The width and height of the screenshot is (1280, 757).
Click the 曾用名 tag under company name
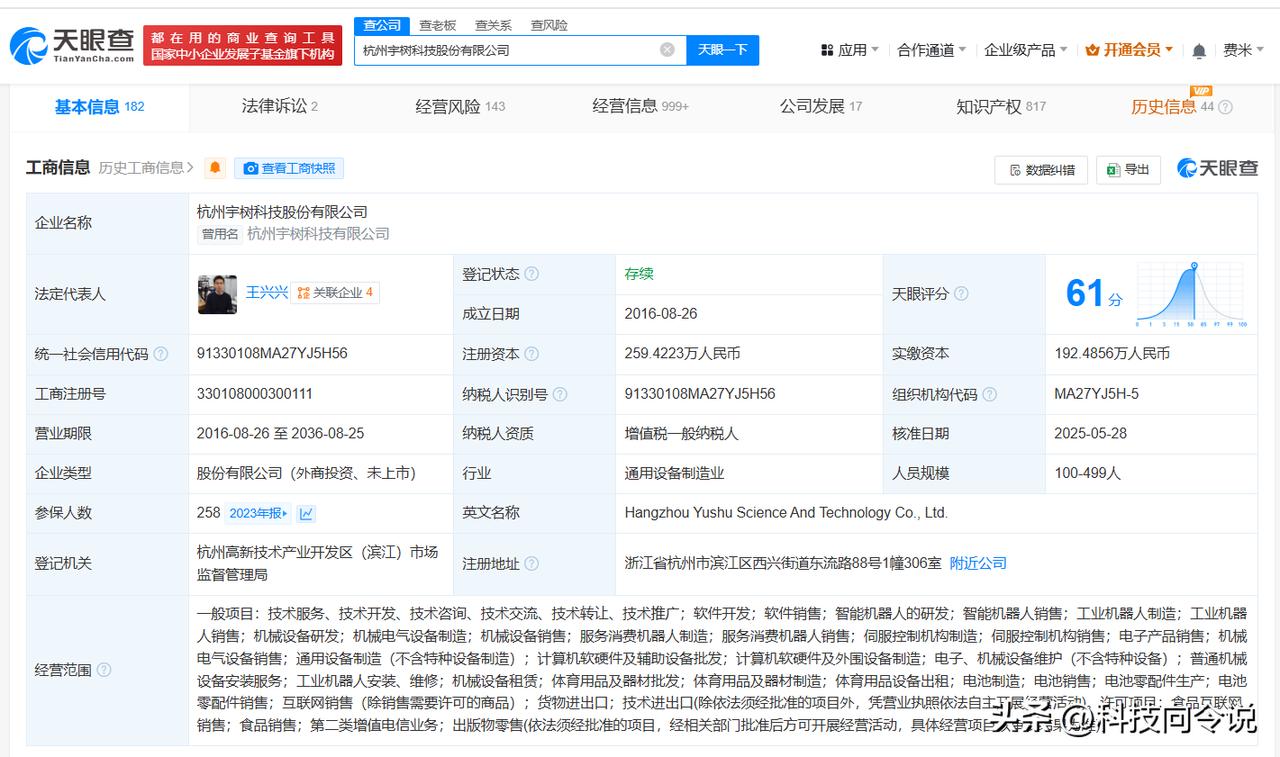[x=220, y=234]
